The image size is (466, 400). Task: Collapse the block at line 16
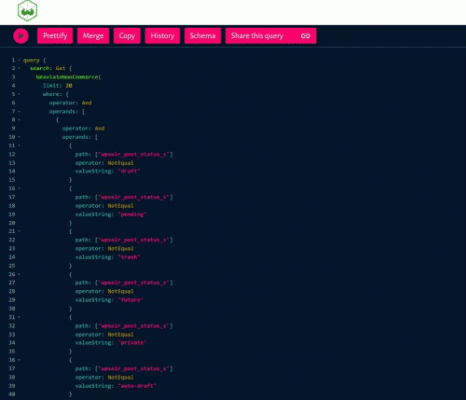pos(19,188)
